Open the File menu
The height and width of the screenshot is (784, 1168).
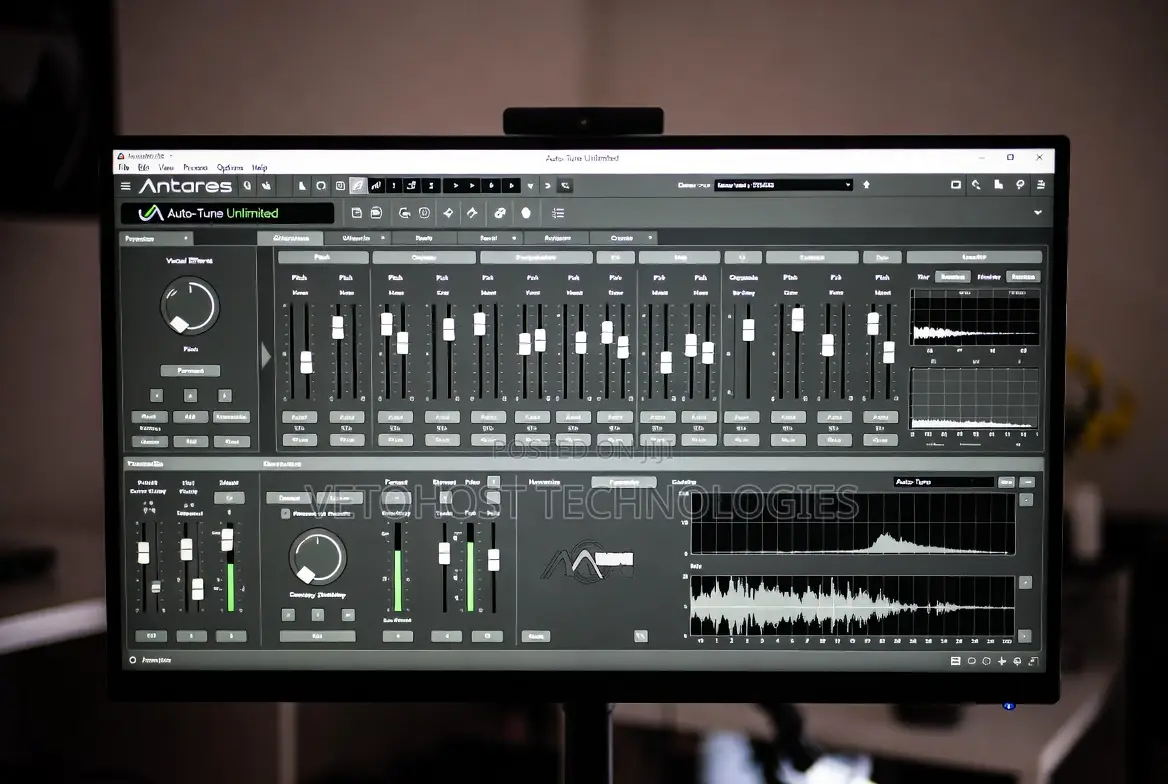click(x=124, y=168)
